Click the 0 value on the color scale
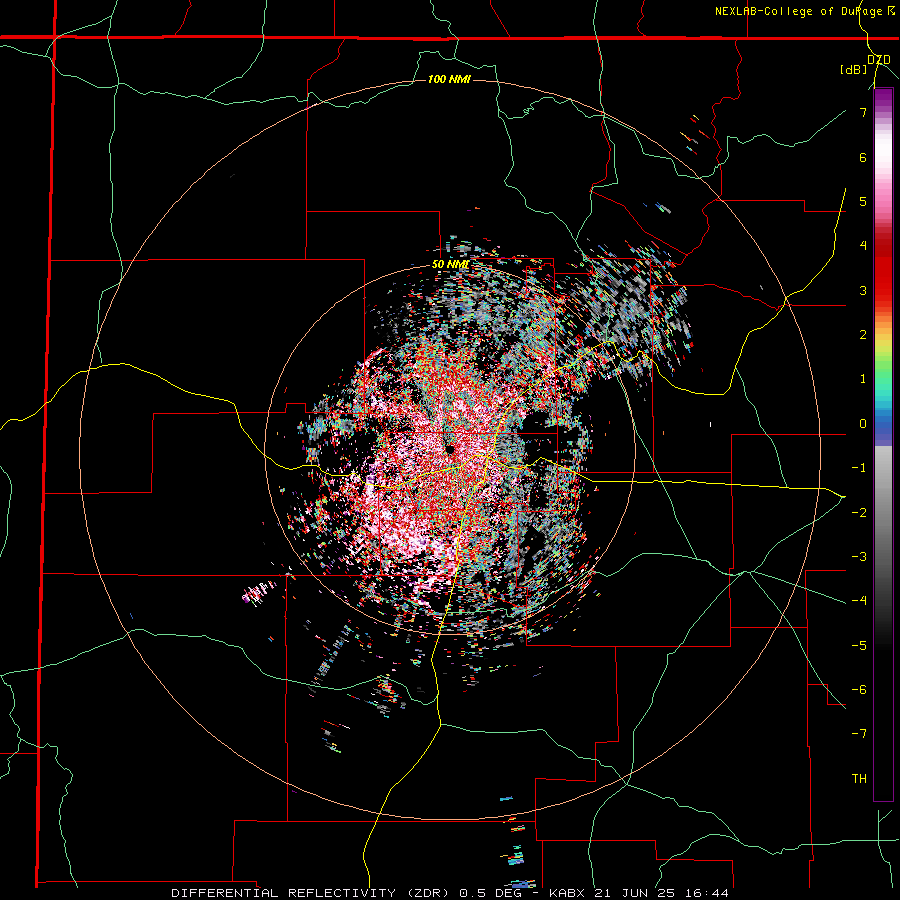This screenshot has width=900, height=900. [863, 424]
